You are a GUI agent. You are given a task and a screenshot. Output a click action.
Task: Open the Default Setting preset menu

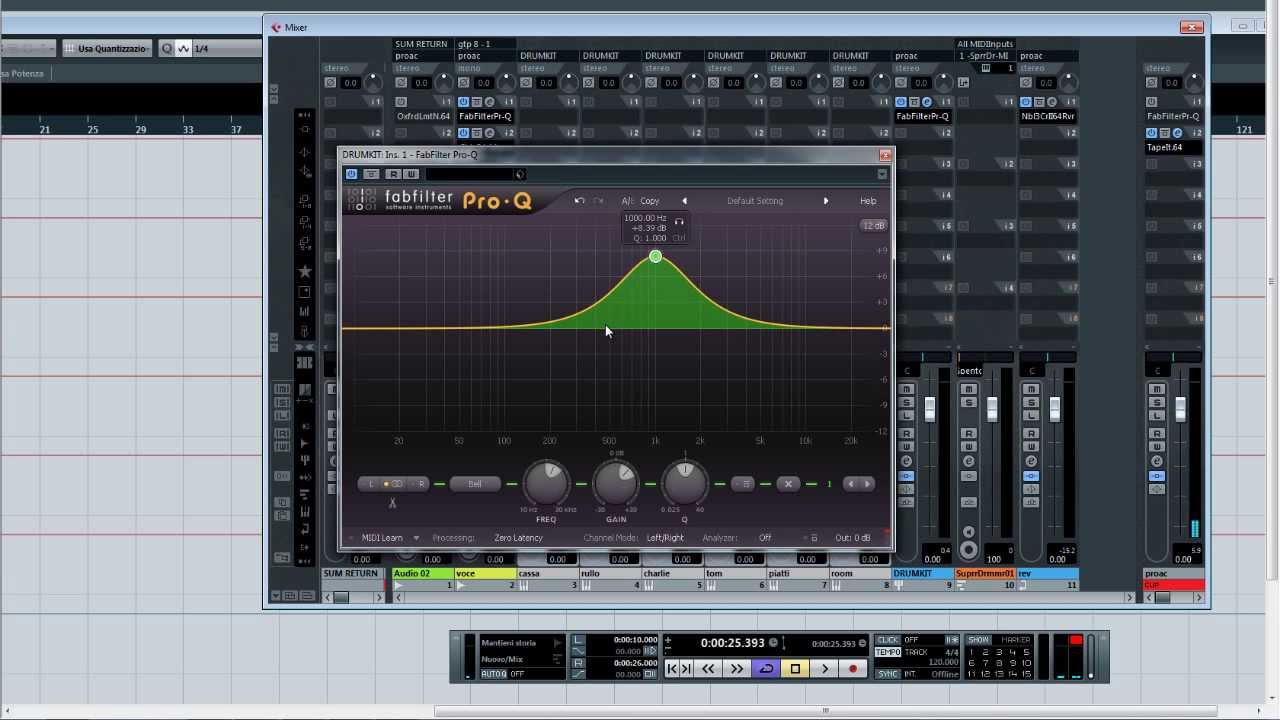755,201
